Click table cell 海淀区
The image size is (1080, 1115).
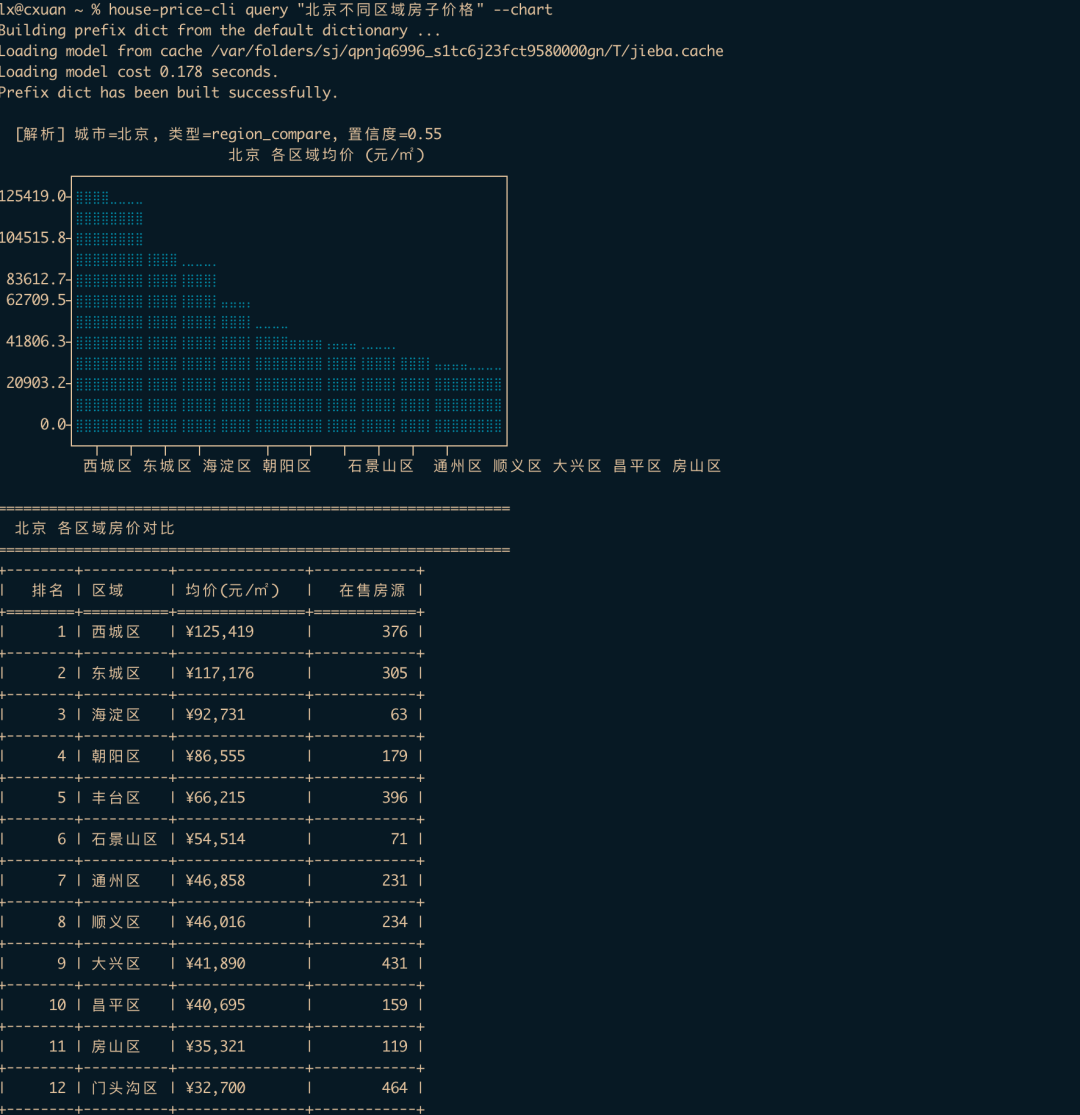[116, 715]
